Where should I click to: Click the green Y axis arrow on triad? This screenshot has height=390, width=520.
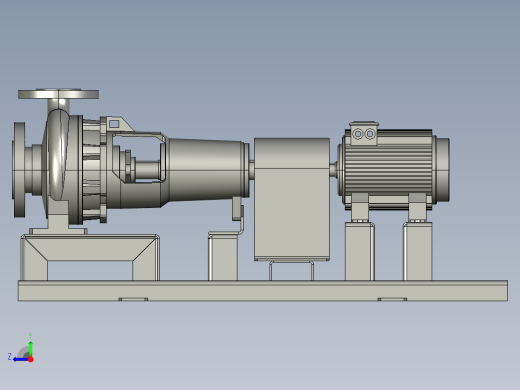coord(30,348)
